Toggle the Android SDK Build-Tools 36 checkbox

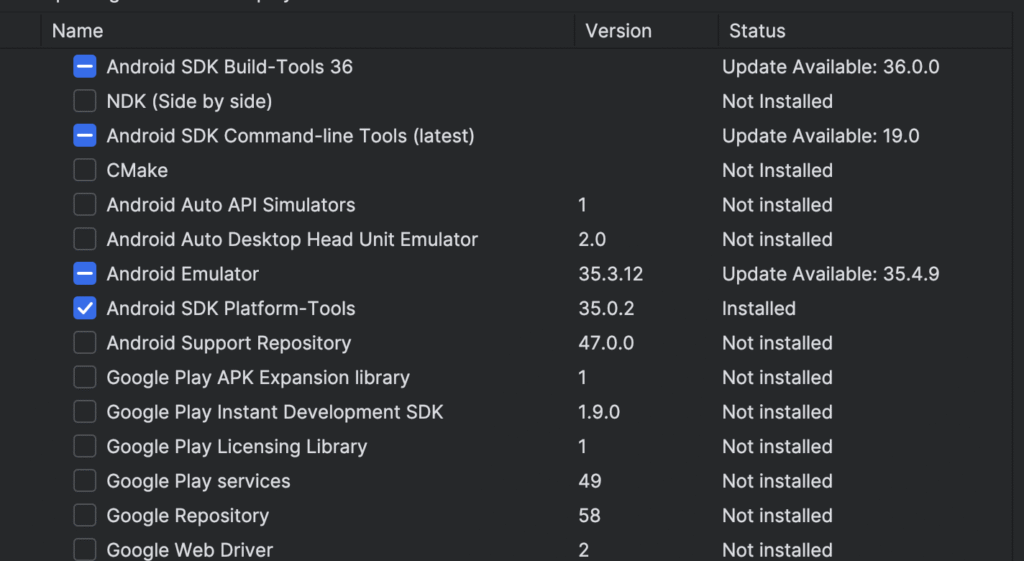[x=85, y=67]
